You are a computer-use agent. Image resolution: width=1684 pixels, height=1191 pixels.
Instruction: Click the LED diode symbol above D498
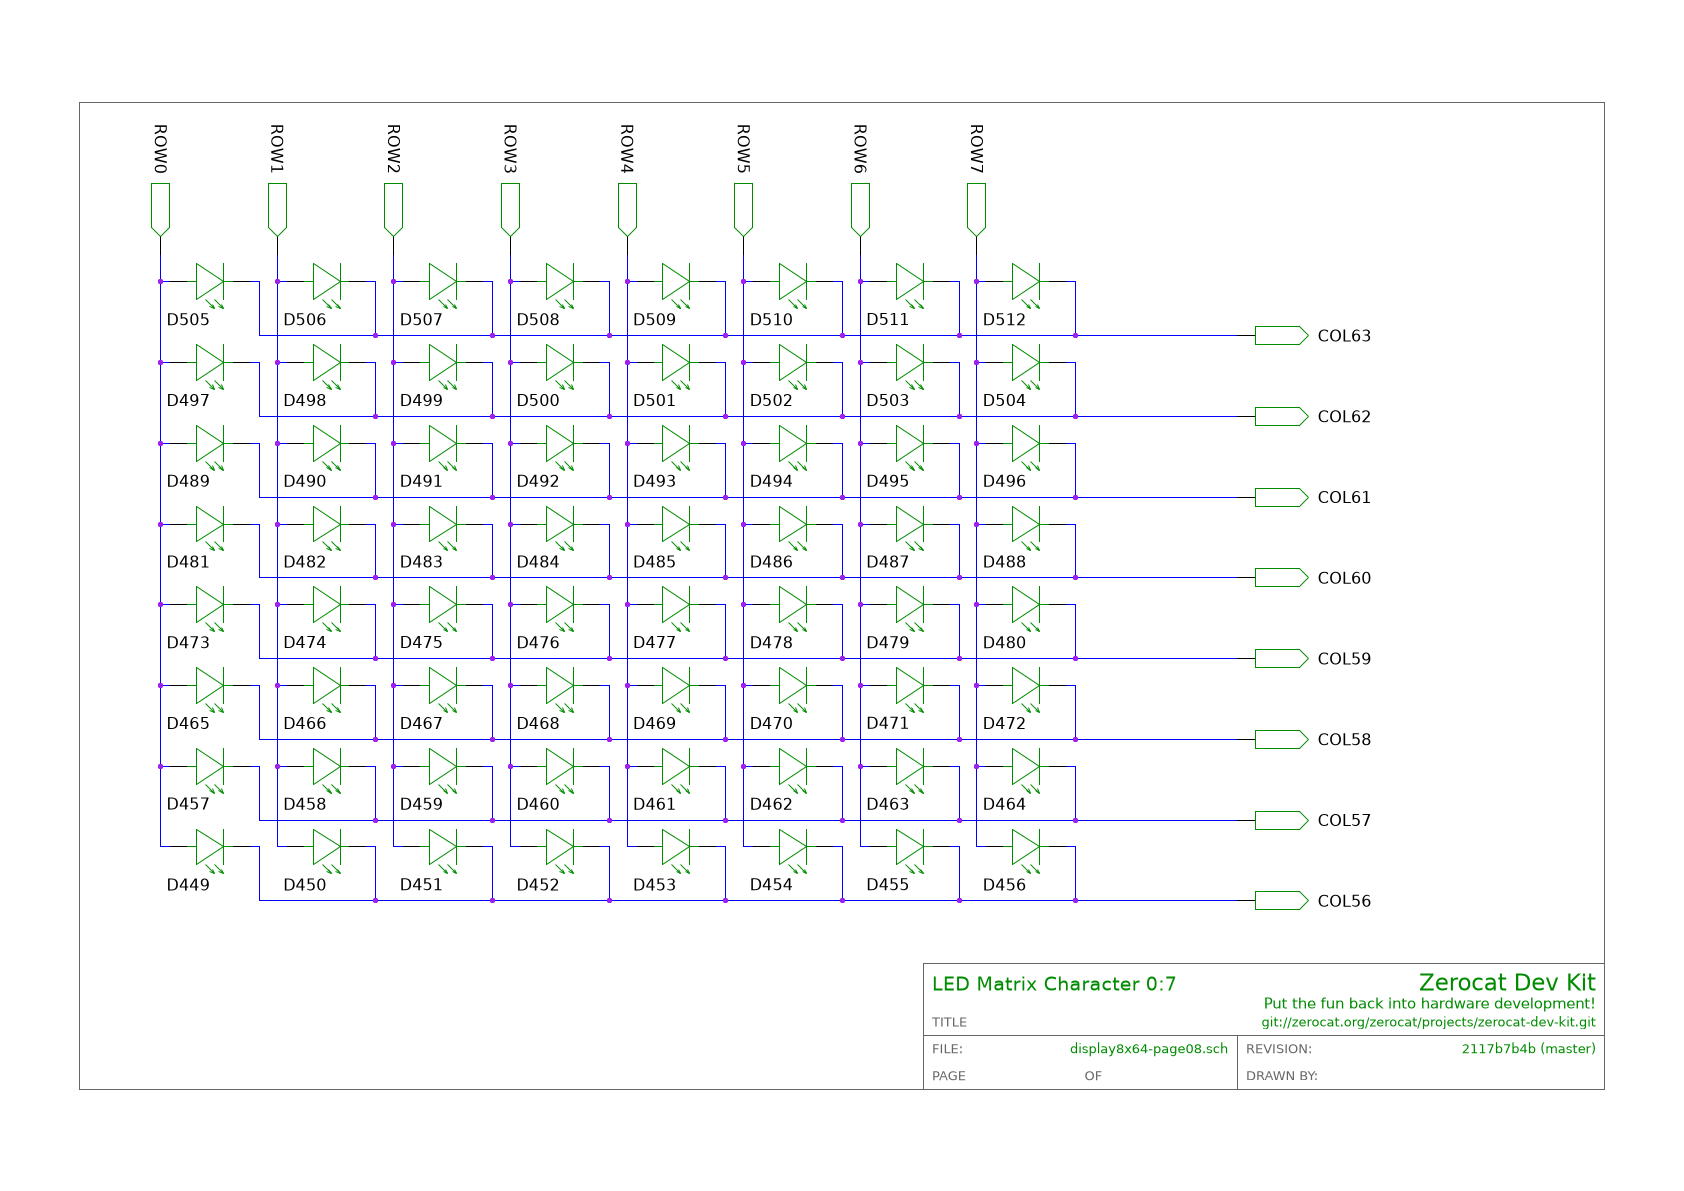pos(327,364)
